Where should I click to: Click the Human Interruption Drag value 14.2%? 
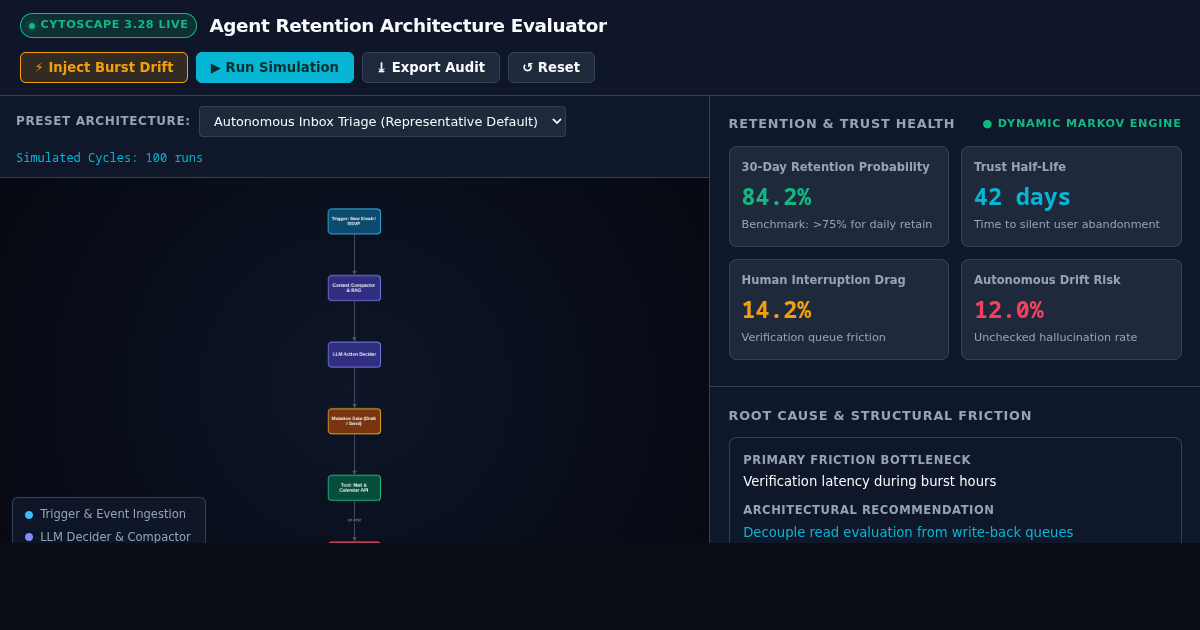click(776, 310)
